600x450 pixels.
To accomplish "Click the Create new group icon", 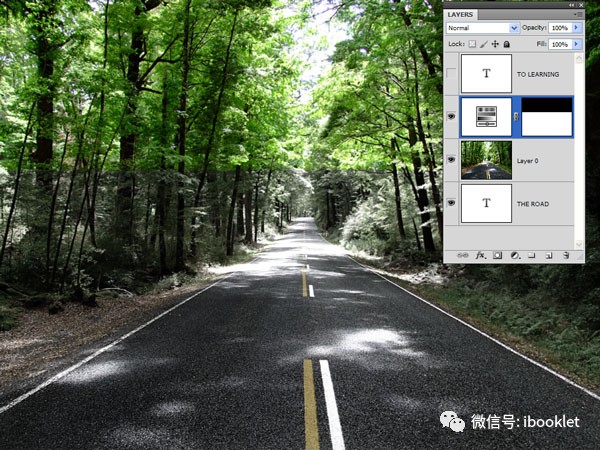I will coord(532,255).
